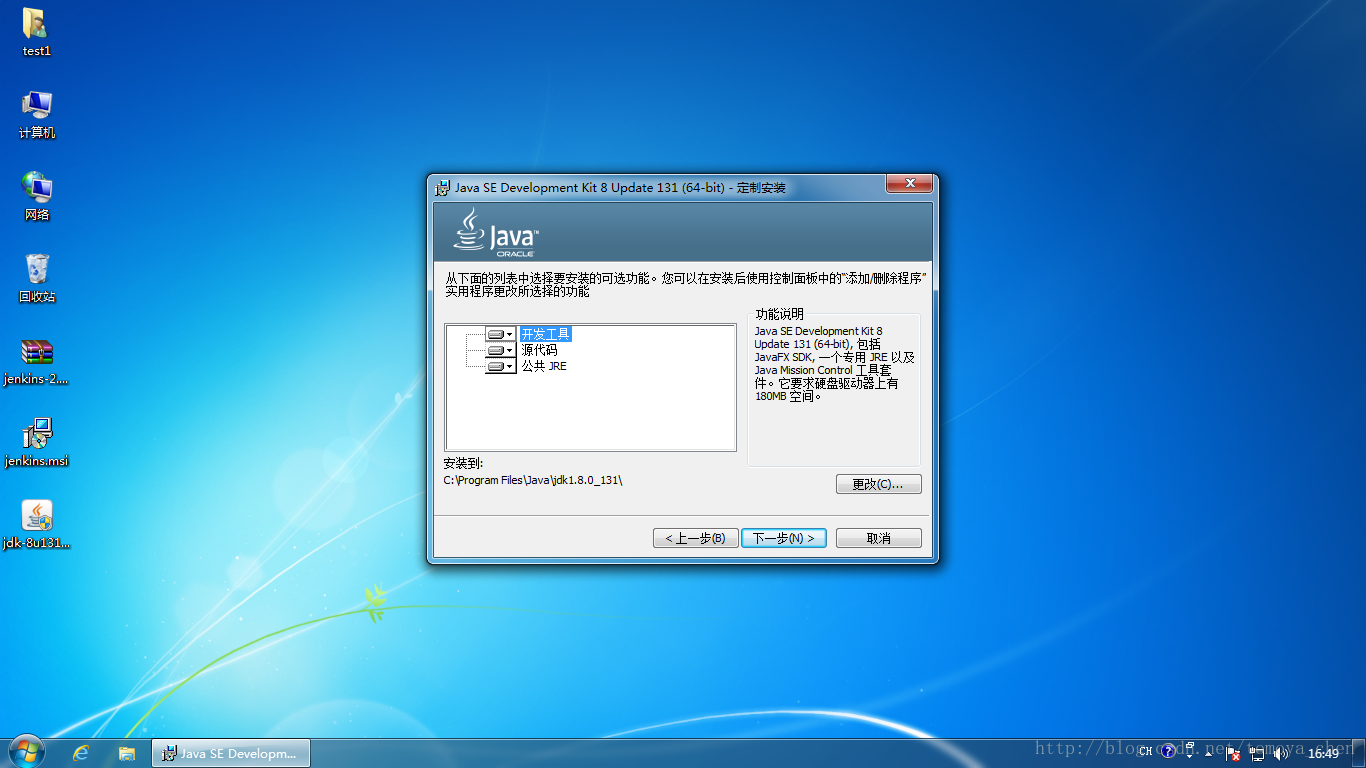The width and height of the screenshot is (1366, 768).
Task: Open the feature dropdown for 开发工具
Action: point(501,334)
